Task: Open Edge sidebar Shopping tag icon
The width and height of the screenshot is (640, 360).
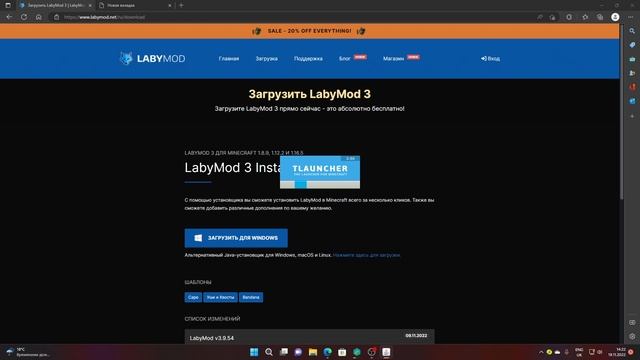Action: pyautogui.click(x=632, y=45)
